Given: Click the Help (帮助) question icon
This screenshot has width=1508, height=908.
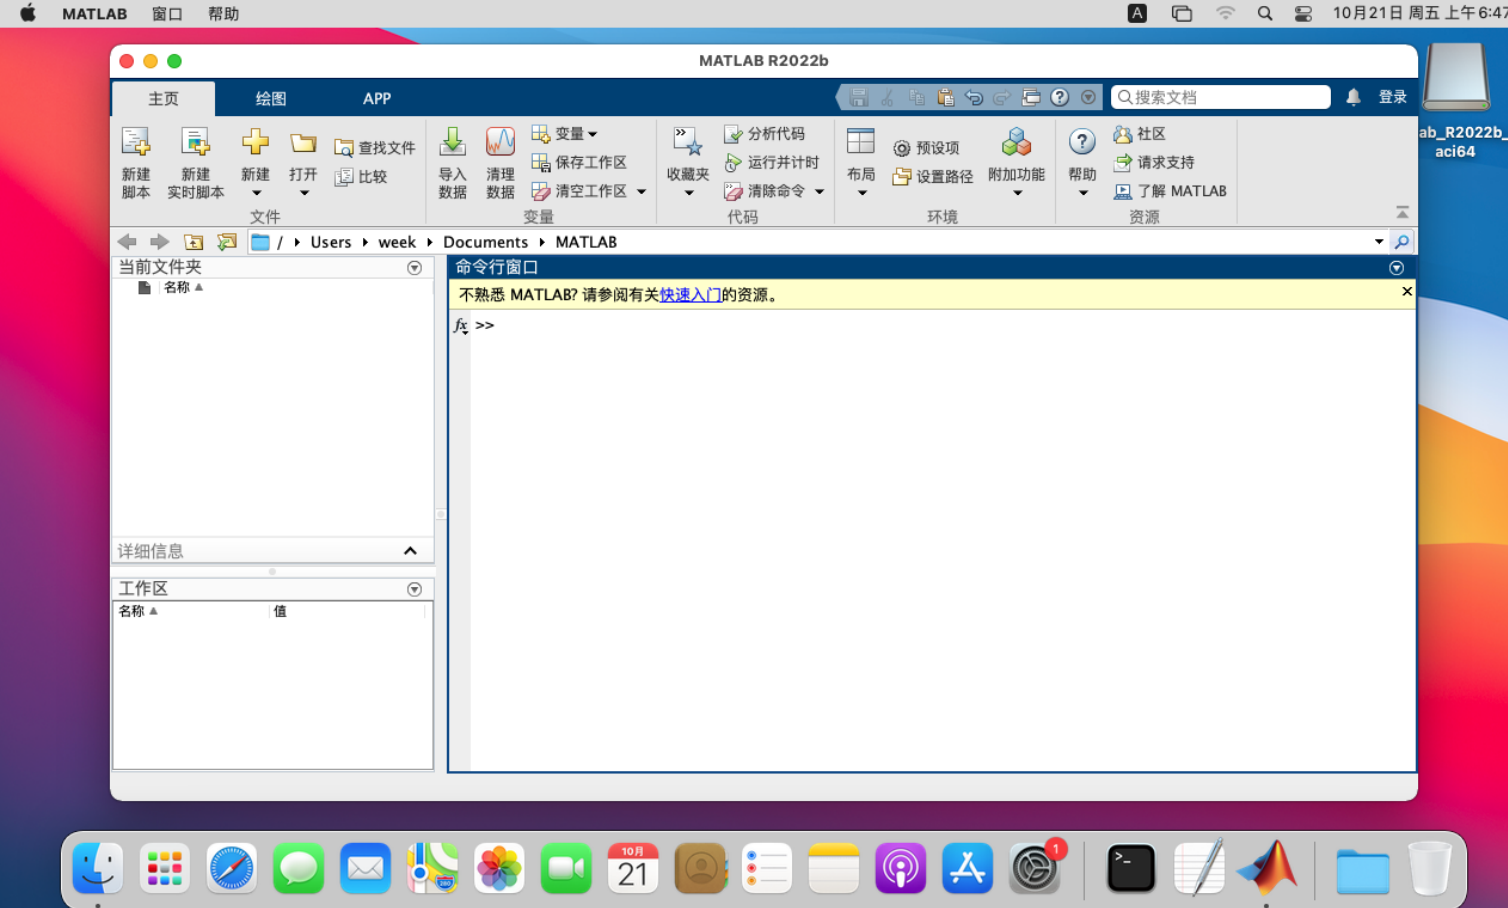Looking at the screenshot, I should coord(1082,143).
